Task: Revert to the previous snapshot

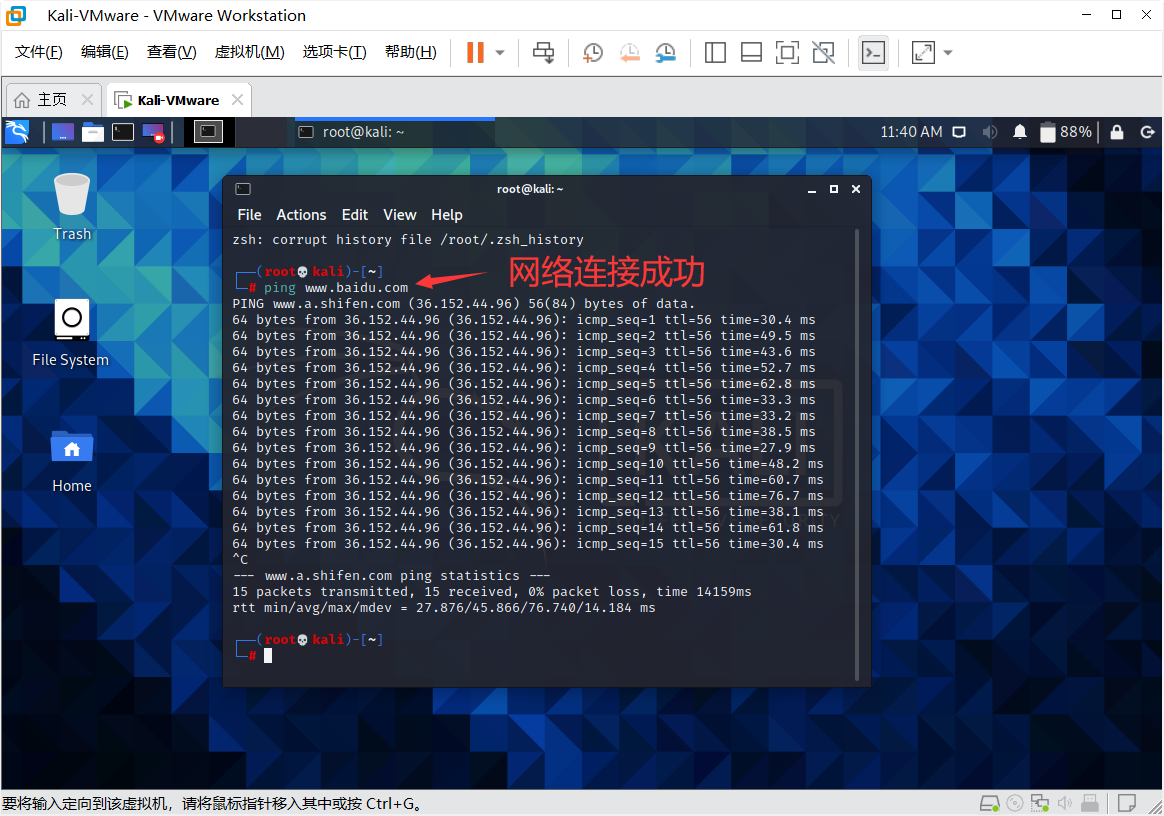Action: click(x=630, y=53)
